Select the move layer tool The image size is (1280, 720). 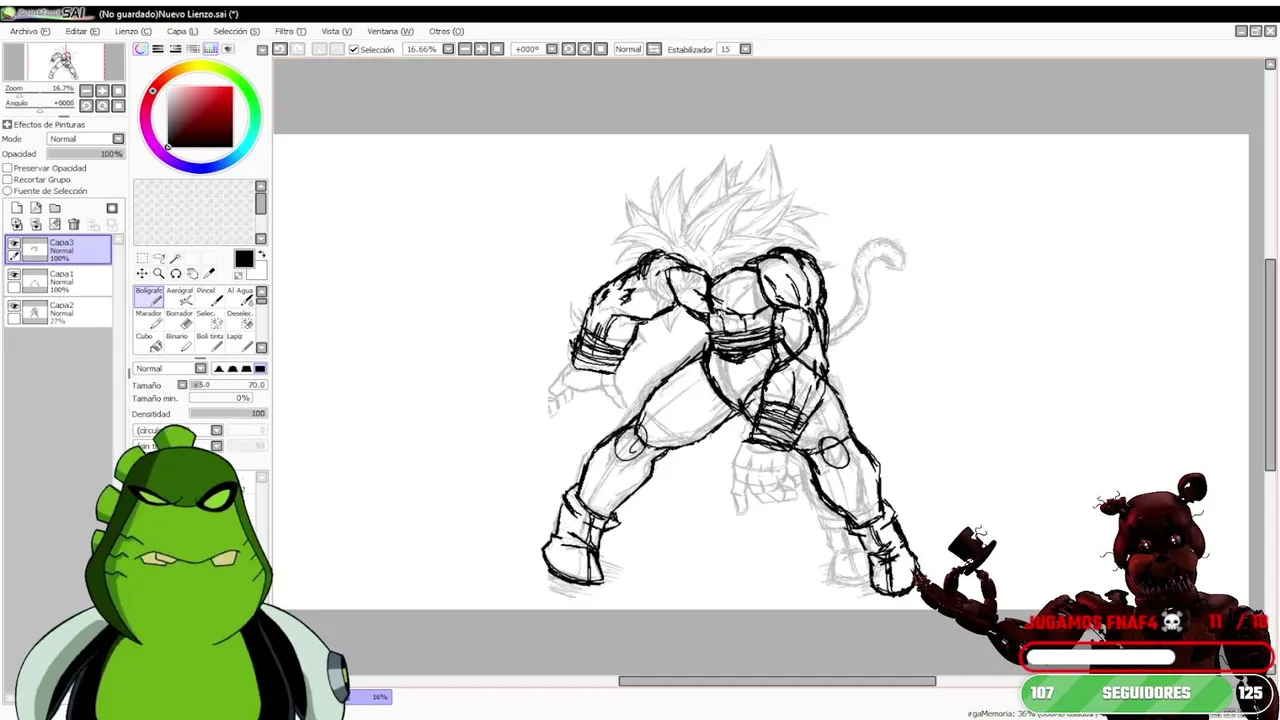point(142,274)
